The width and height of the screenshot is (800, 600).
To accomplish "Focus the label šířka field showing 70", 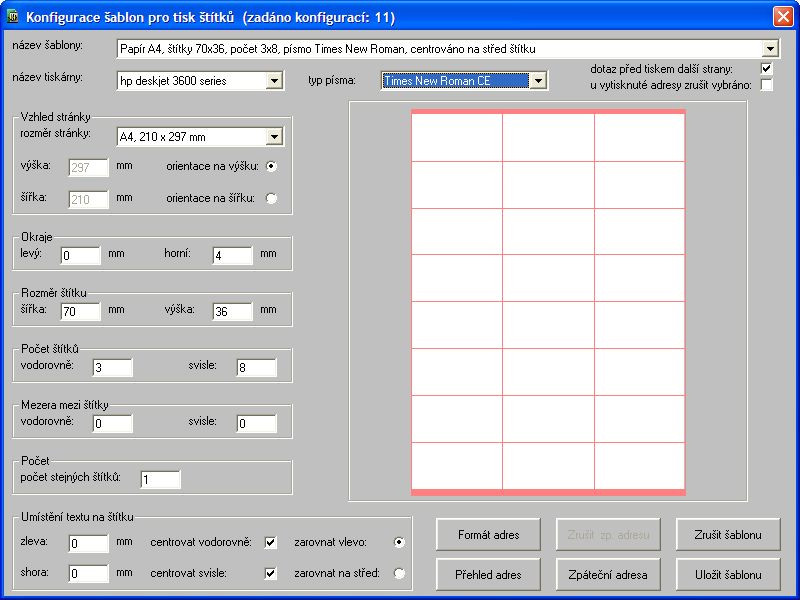I will coord(81,311).
